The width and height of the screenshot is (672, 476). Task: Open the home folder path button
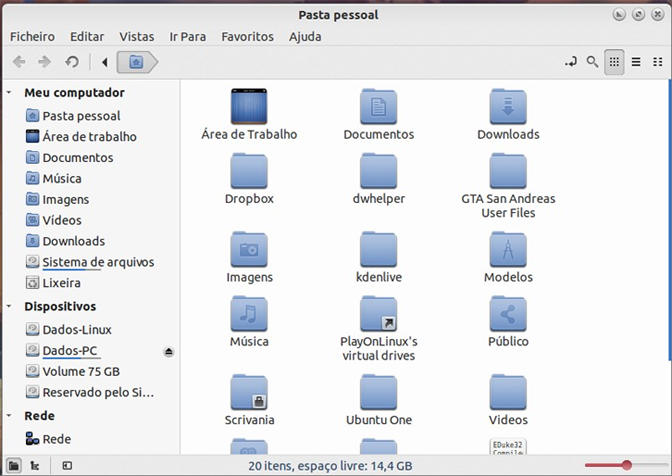[x=136, y=62]
